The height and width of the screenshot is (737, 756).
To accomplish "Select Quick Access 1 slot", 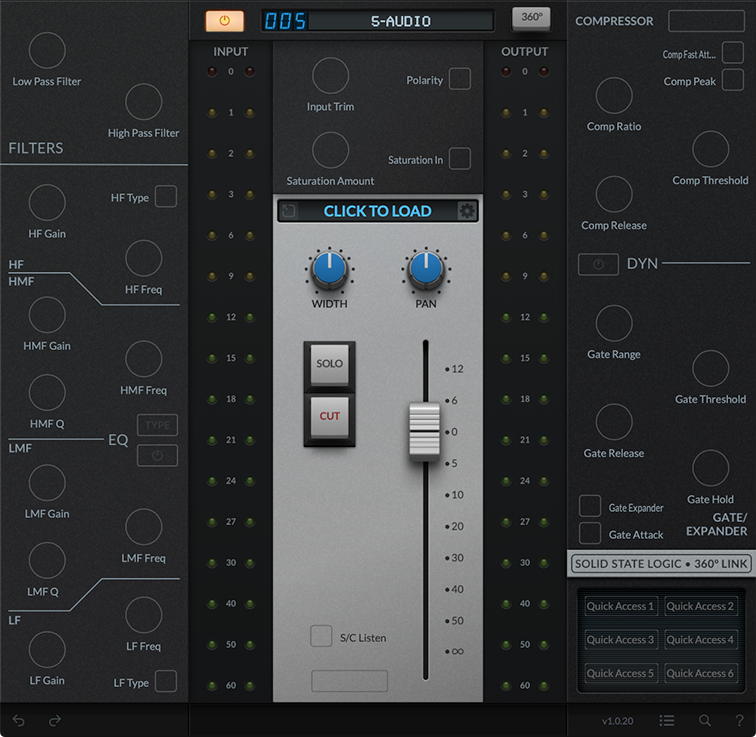I will [620, 606].
